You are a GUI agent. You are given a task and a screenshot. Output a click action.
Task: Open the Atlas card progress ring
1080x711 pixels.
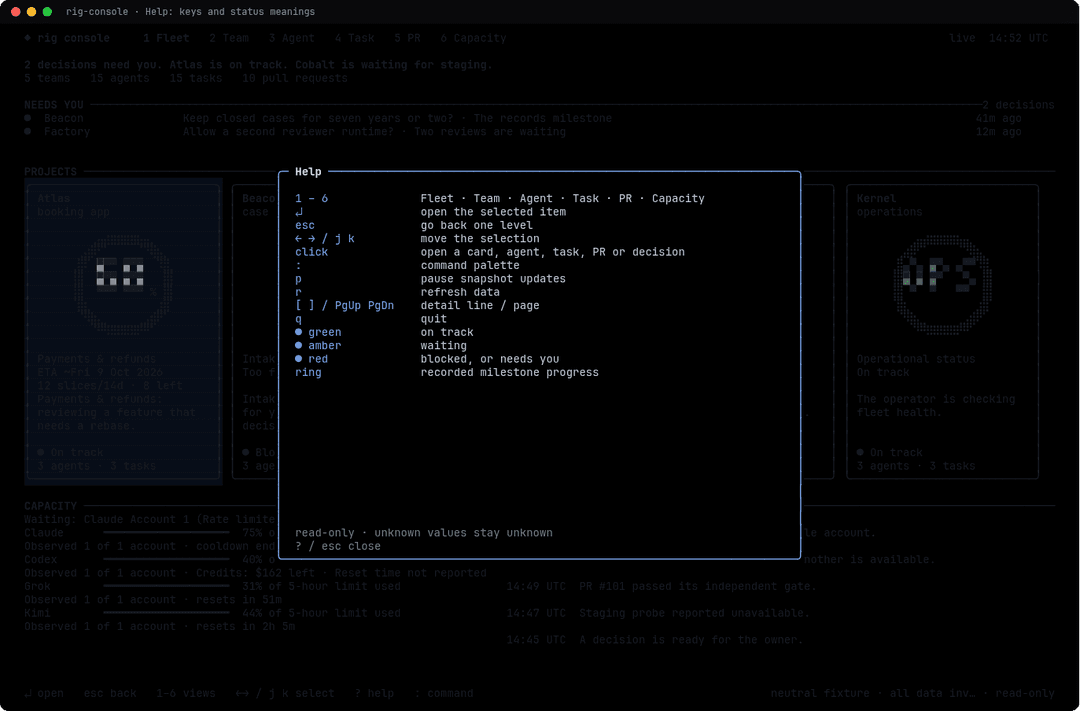(123, 284)
